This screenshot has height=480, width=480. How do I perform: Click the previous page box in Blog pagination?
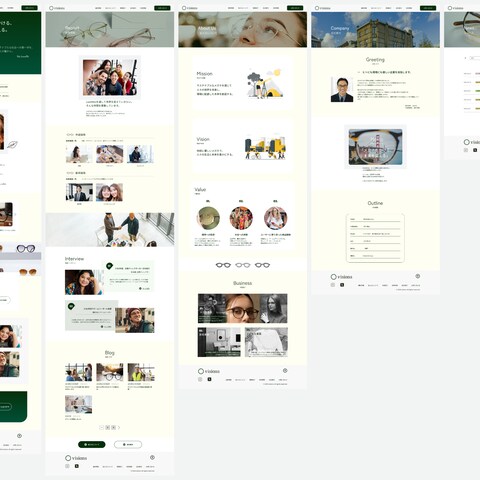coord(102,427)
